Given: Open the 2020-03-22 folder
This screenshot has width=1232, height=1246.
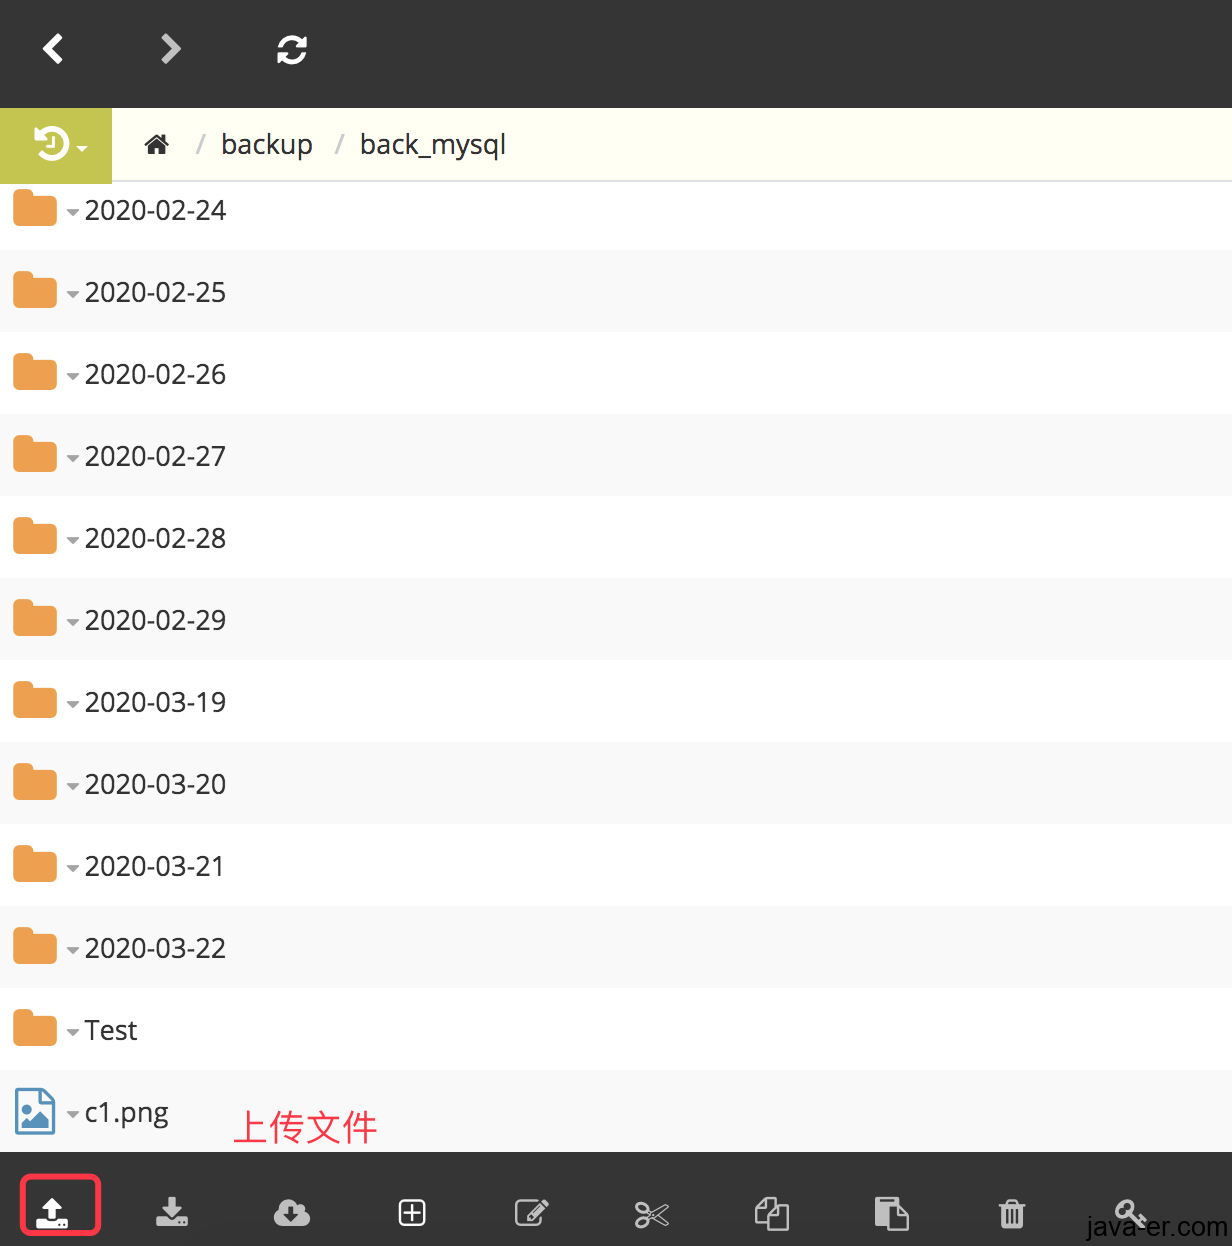Looking at the screenshot, I should 155,947.
